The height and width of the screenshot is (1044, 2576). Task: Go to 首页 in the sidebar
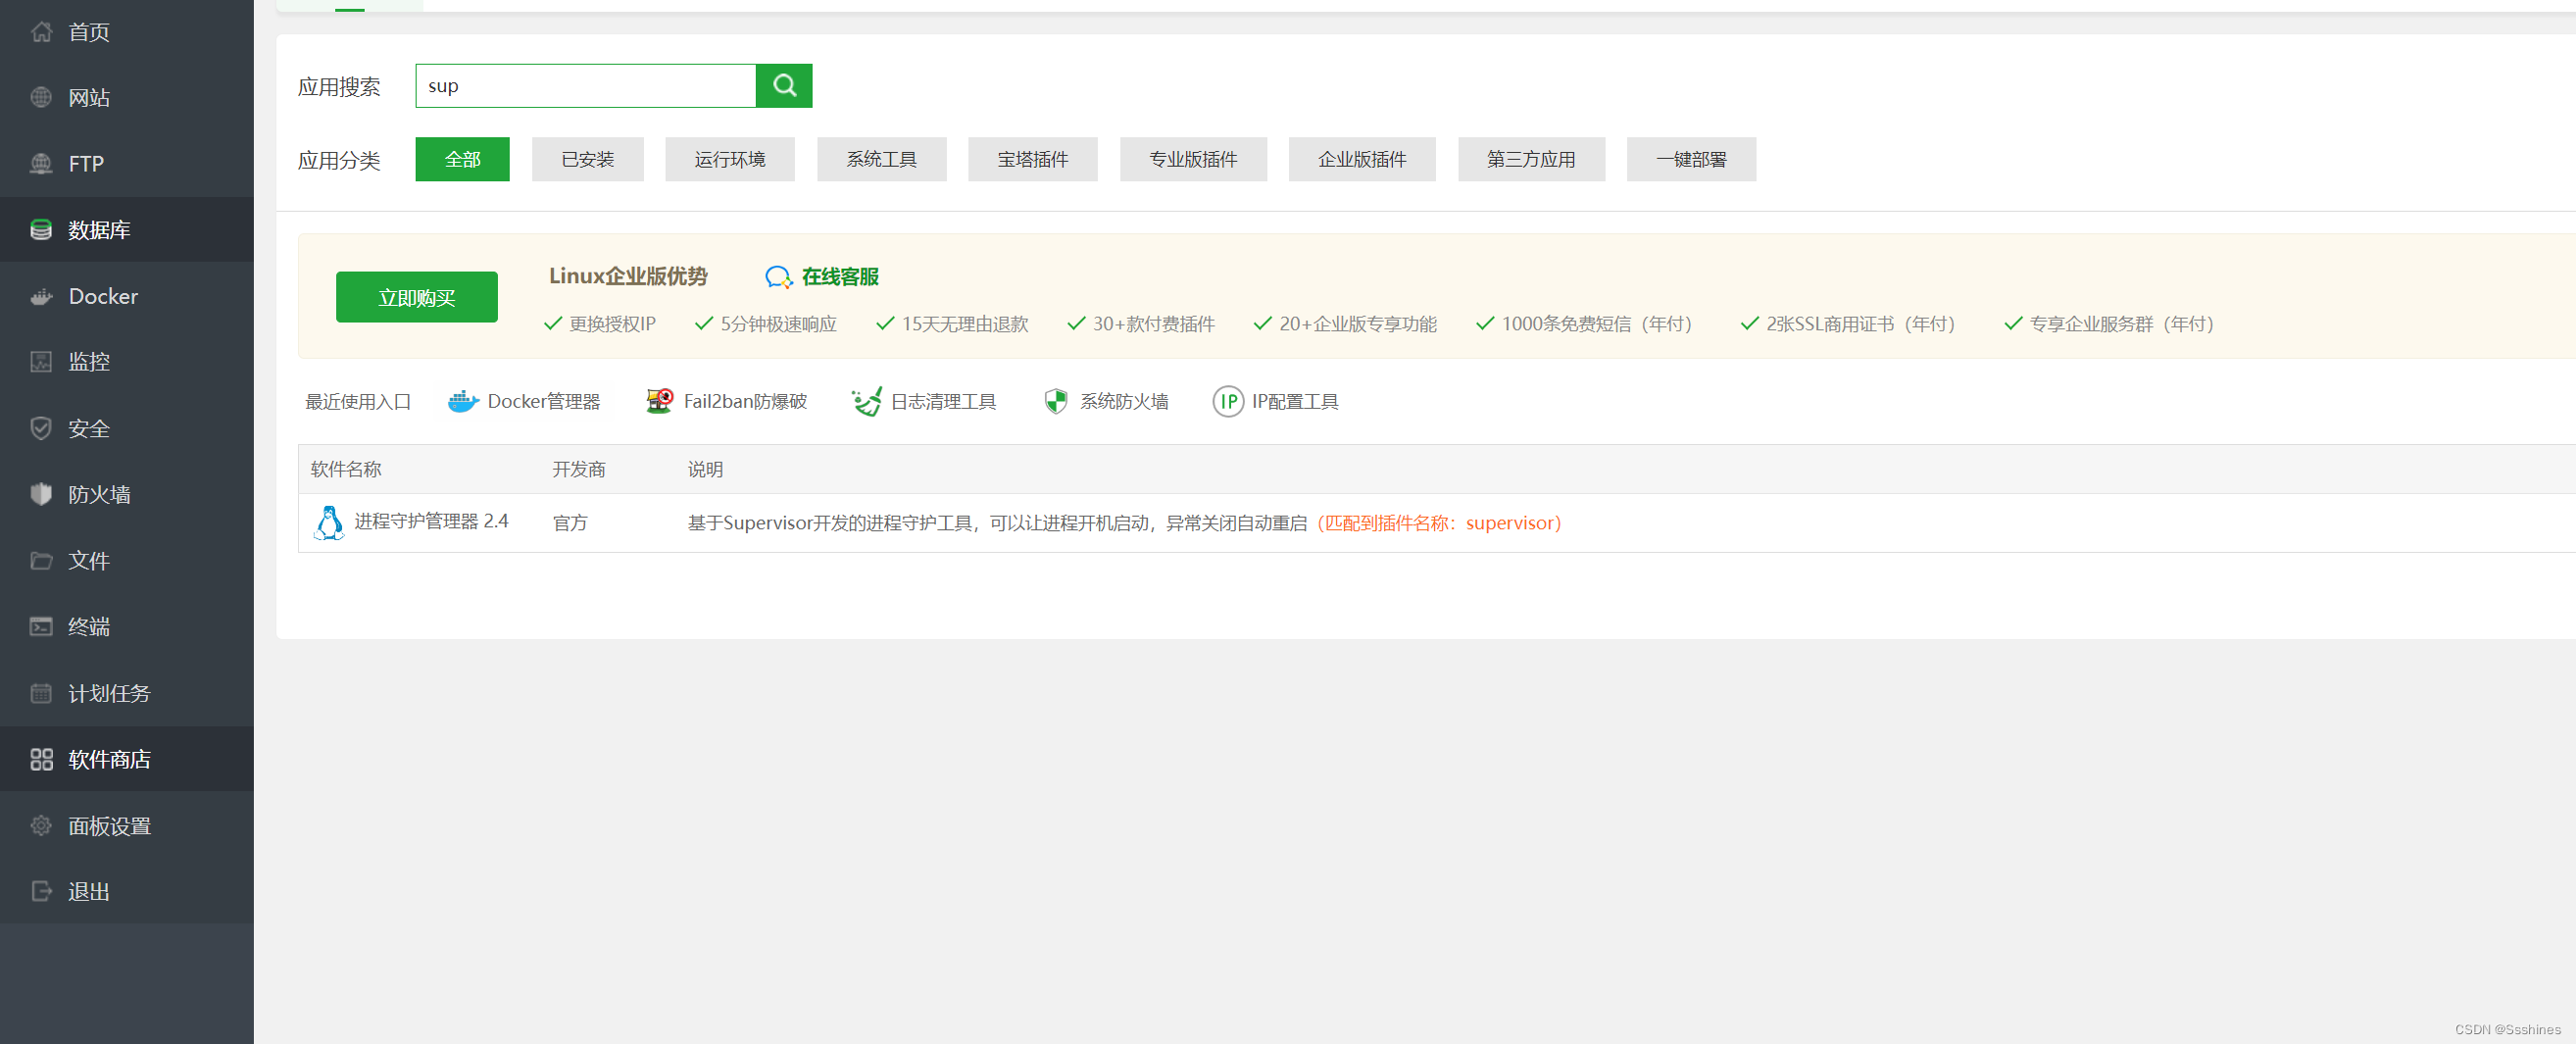coord(88,32)
